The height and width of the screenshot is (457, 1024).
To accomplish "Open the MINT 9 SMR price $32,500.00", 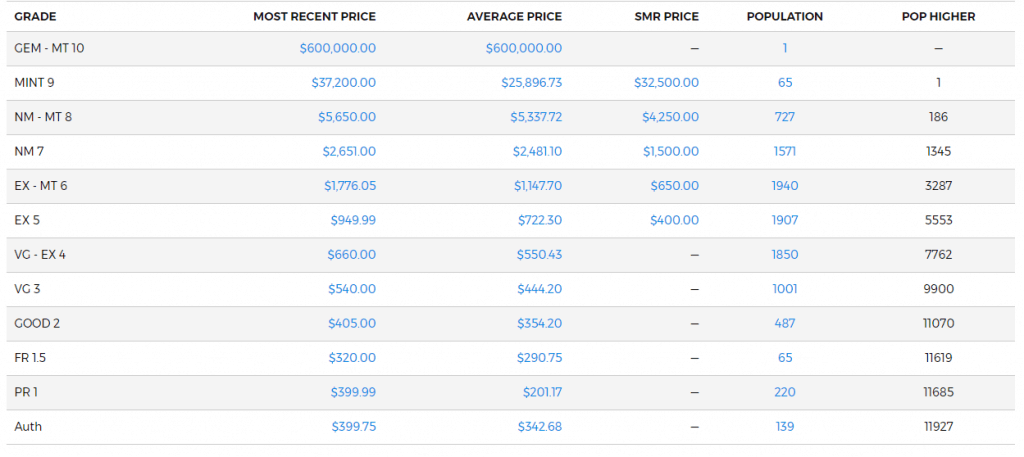I will 666,83.
